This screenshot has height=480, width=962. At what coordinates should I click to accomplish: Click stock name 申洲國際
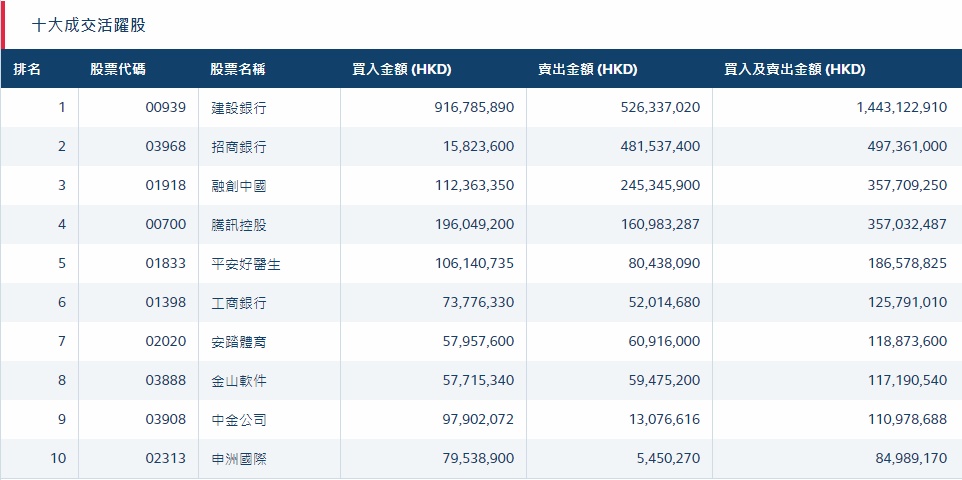coord(239,459)
